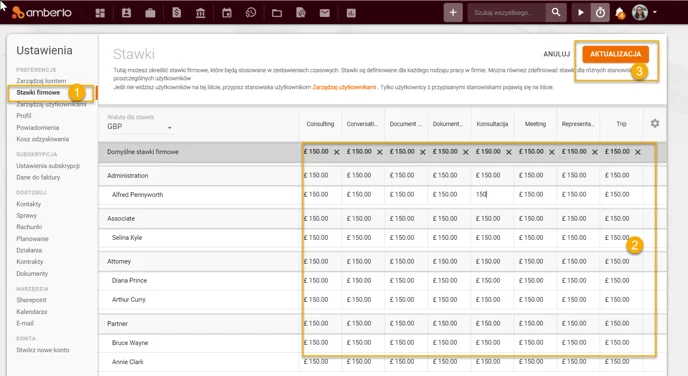This screenshot has width=688, height=376.
Task: Click Stwórz nowe konto in sidebar
Action: click(43, 350)
